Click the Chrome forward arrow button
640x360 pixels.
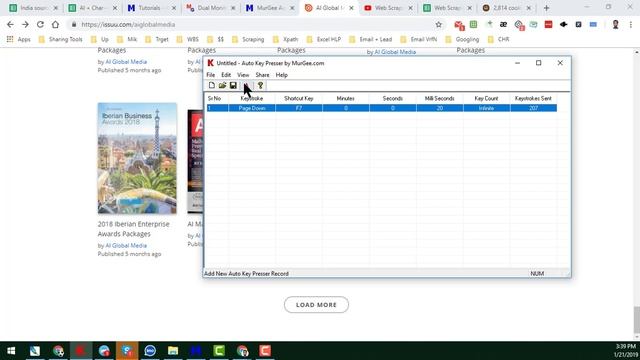pos(25,24)
